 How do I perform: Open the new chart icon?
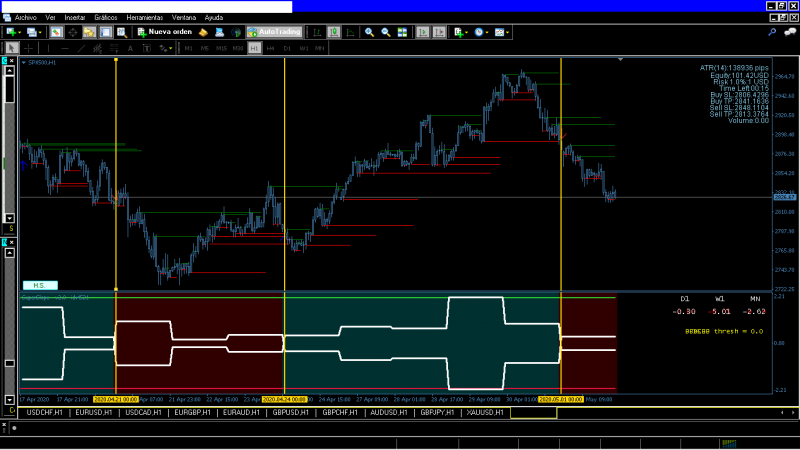[10, 32]
